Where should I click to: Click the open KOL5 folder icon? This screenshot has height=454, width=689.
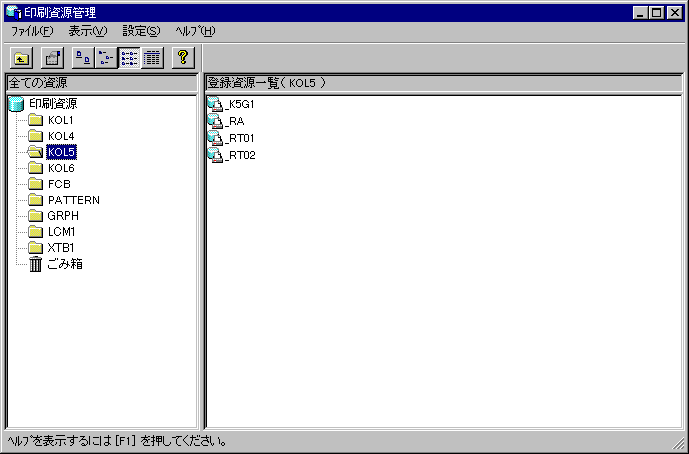pyautogui.click(x=35, y=152)
